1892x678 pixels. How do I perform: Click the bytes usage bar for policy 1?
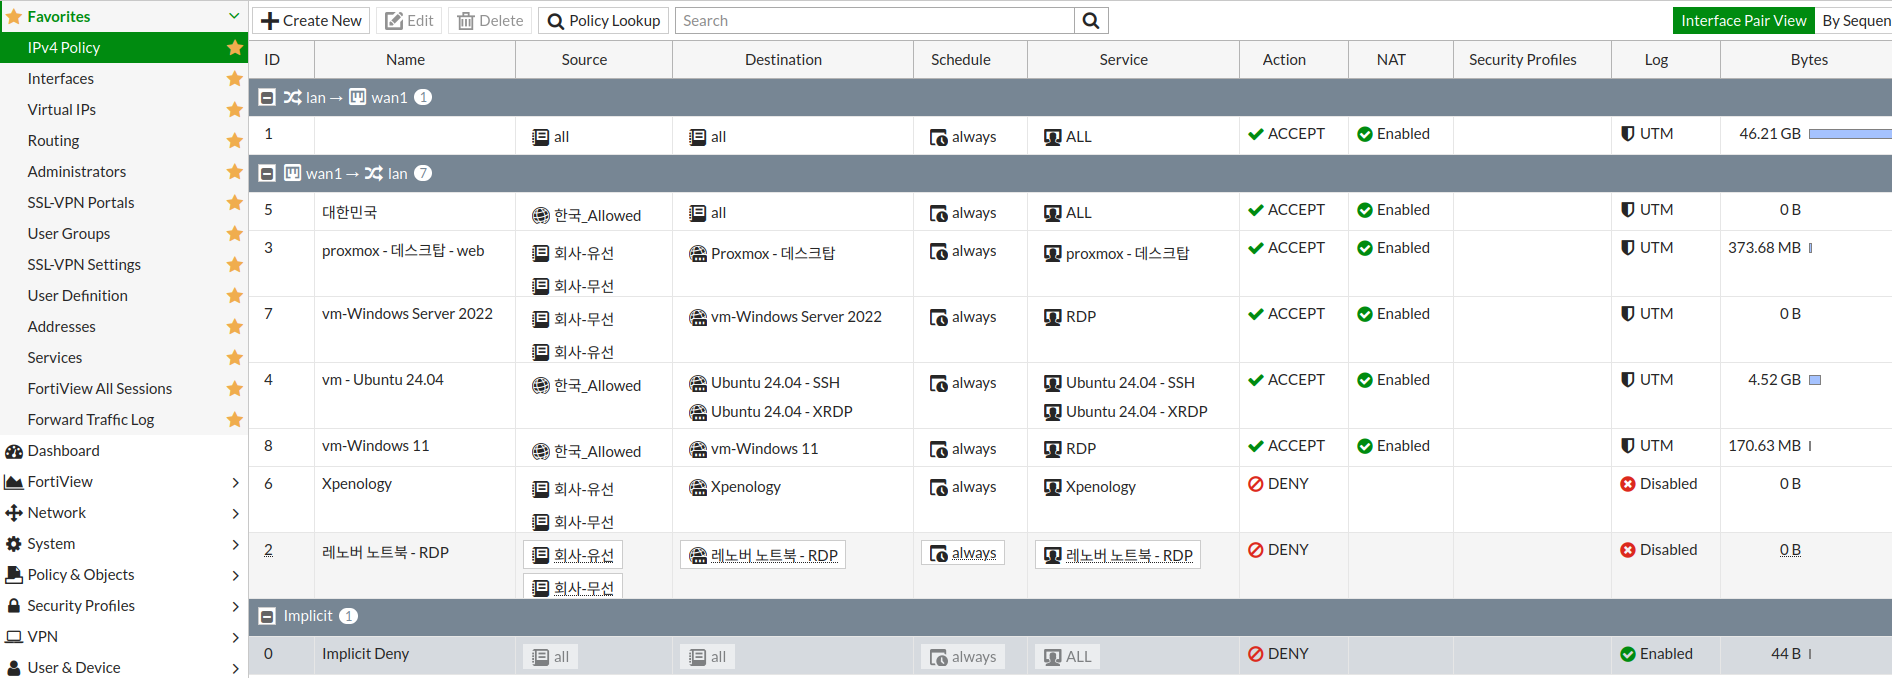pyautogui.click(x=1849, y=134)
